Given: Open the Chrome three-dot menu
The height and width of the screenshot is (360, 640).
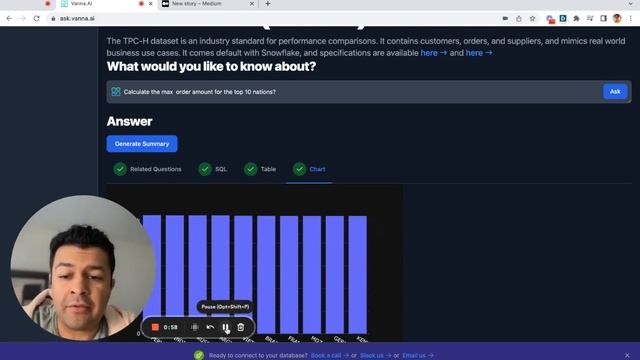Looking at the screenshot, I should pyautogui.click(x=631, y=18).
